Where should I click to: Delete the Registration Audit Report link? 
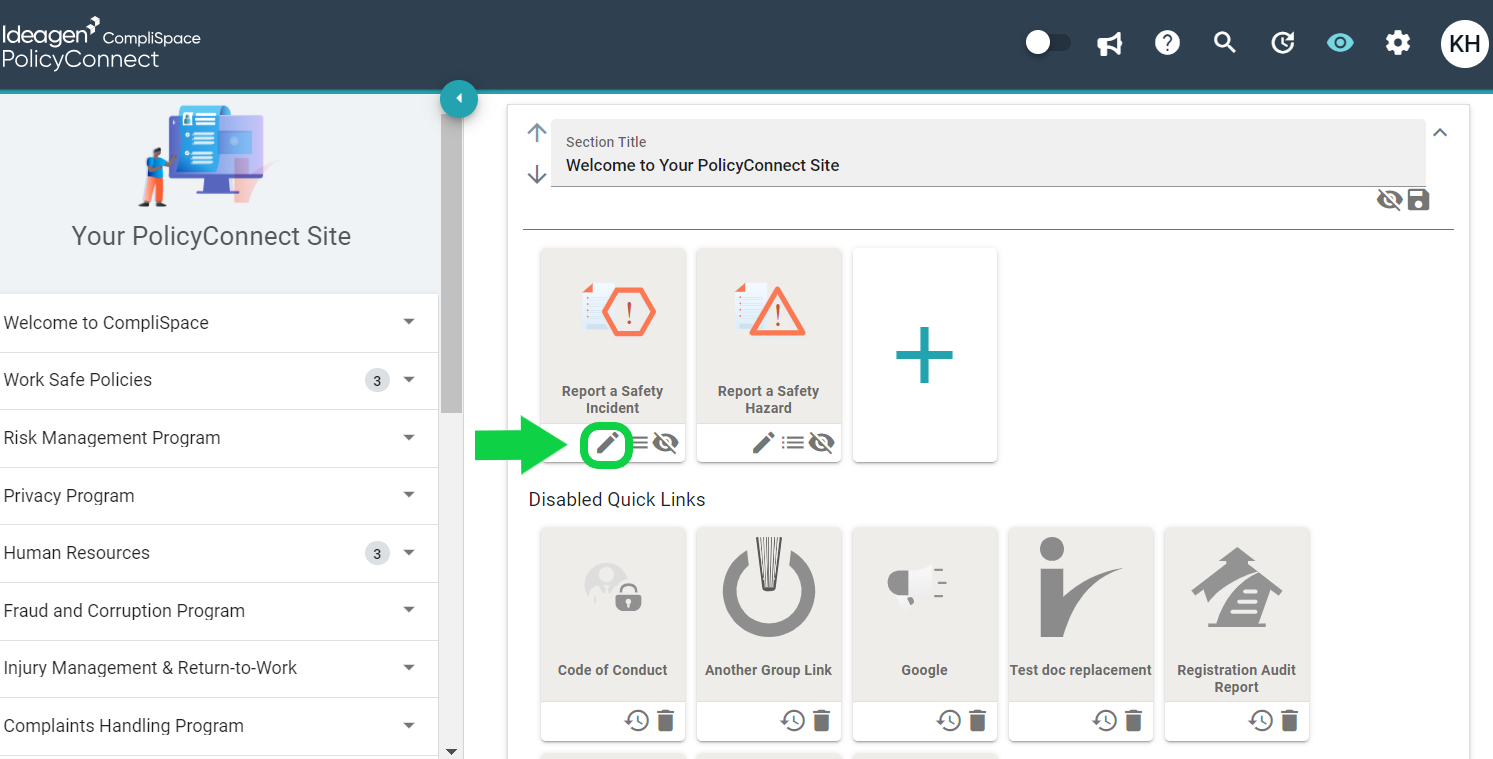click(x=1290, y=720)
